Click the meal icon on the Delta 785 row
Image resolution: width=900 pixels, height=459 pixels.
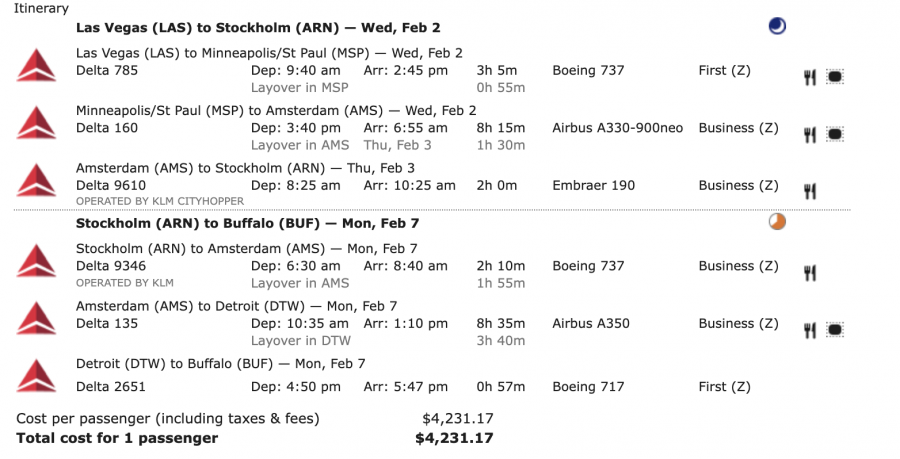[810, 78]
